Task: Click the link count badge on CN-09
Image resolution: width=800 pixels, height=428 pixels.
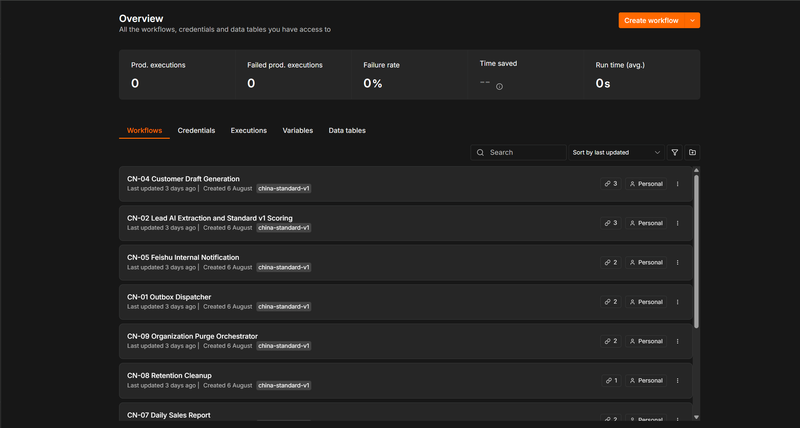Action: pyautogui.click(x=611, y=341)
